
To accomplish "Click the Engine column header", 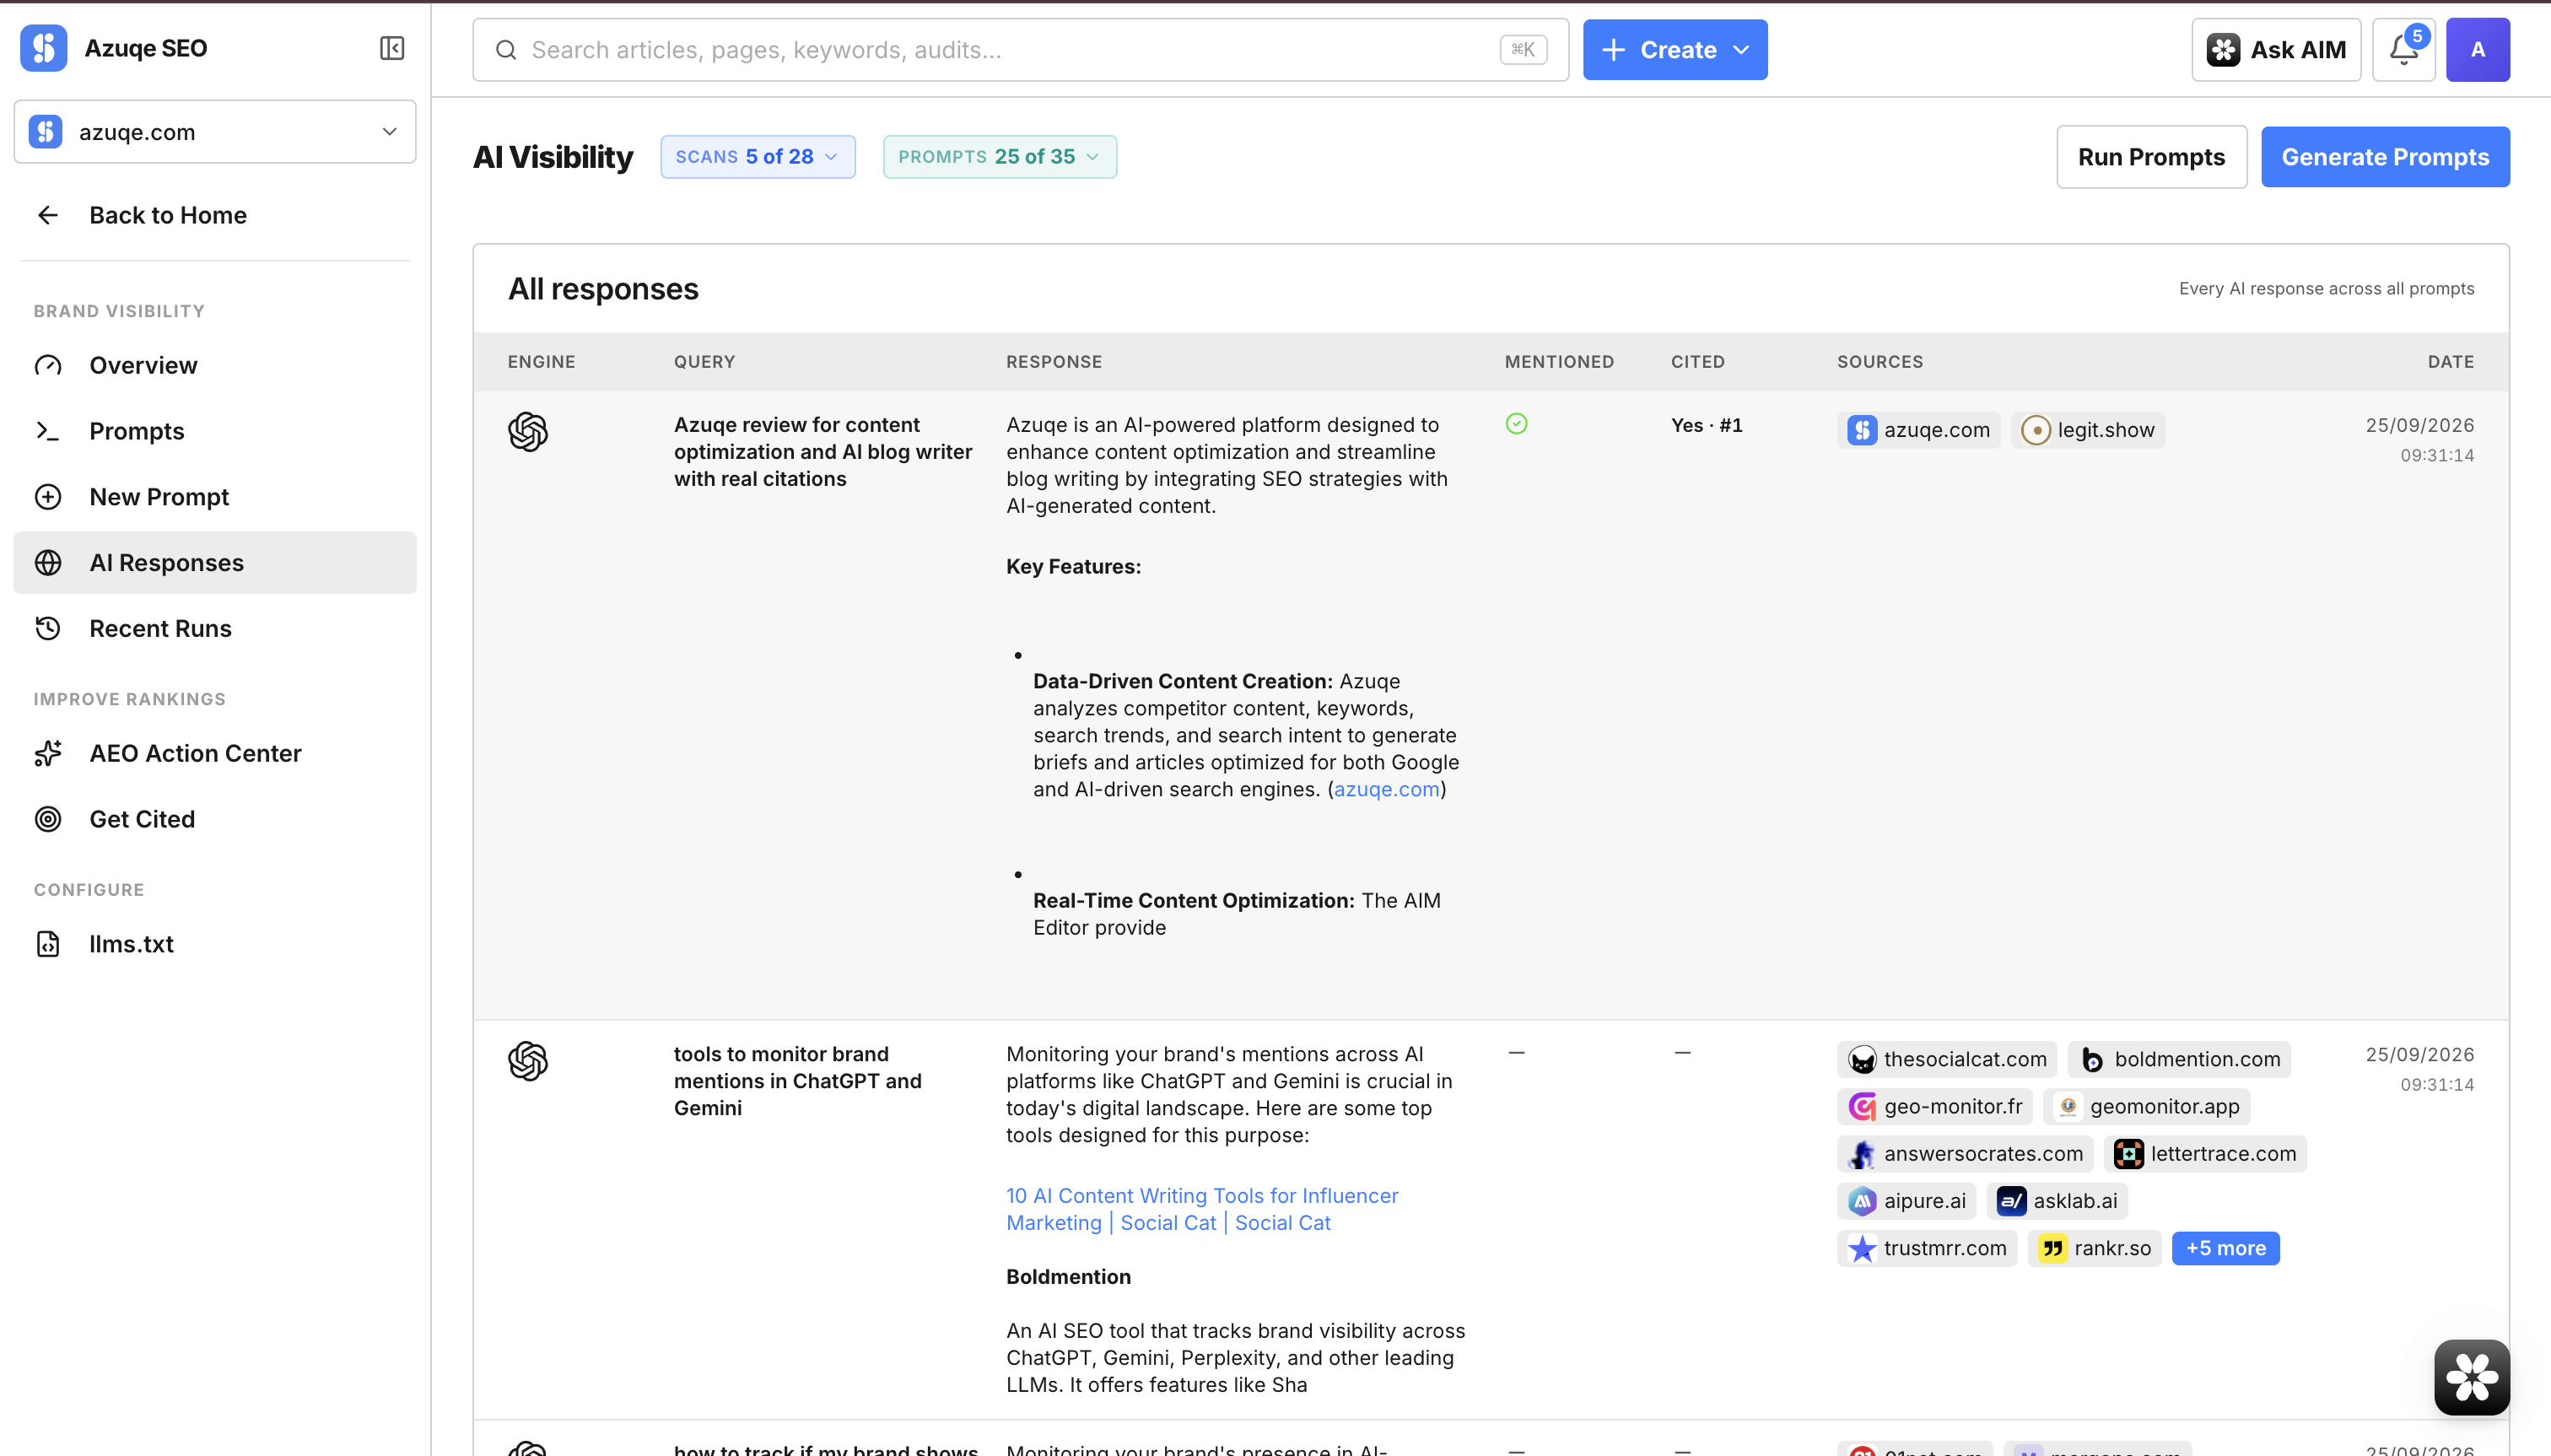I will click(x=541, y=362).
